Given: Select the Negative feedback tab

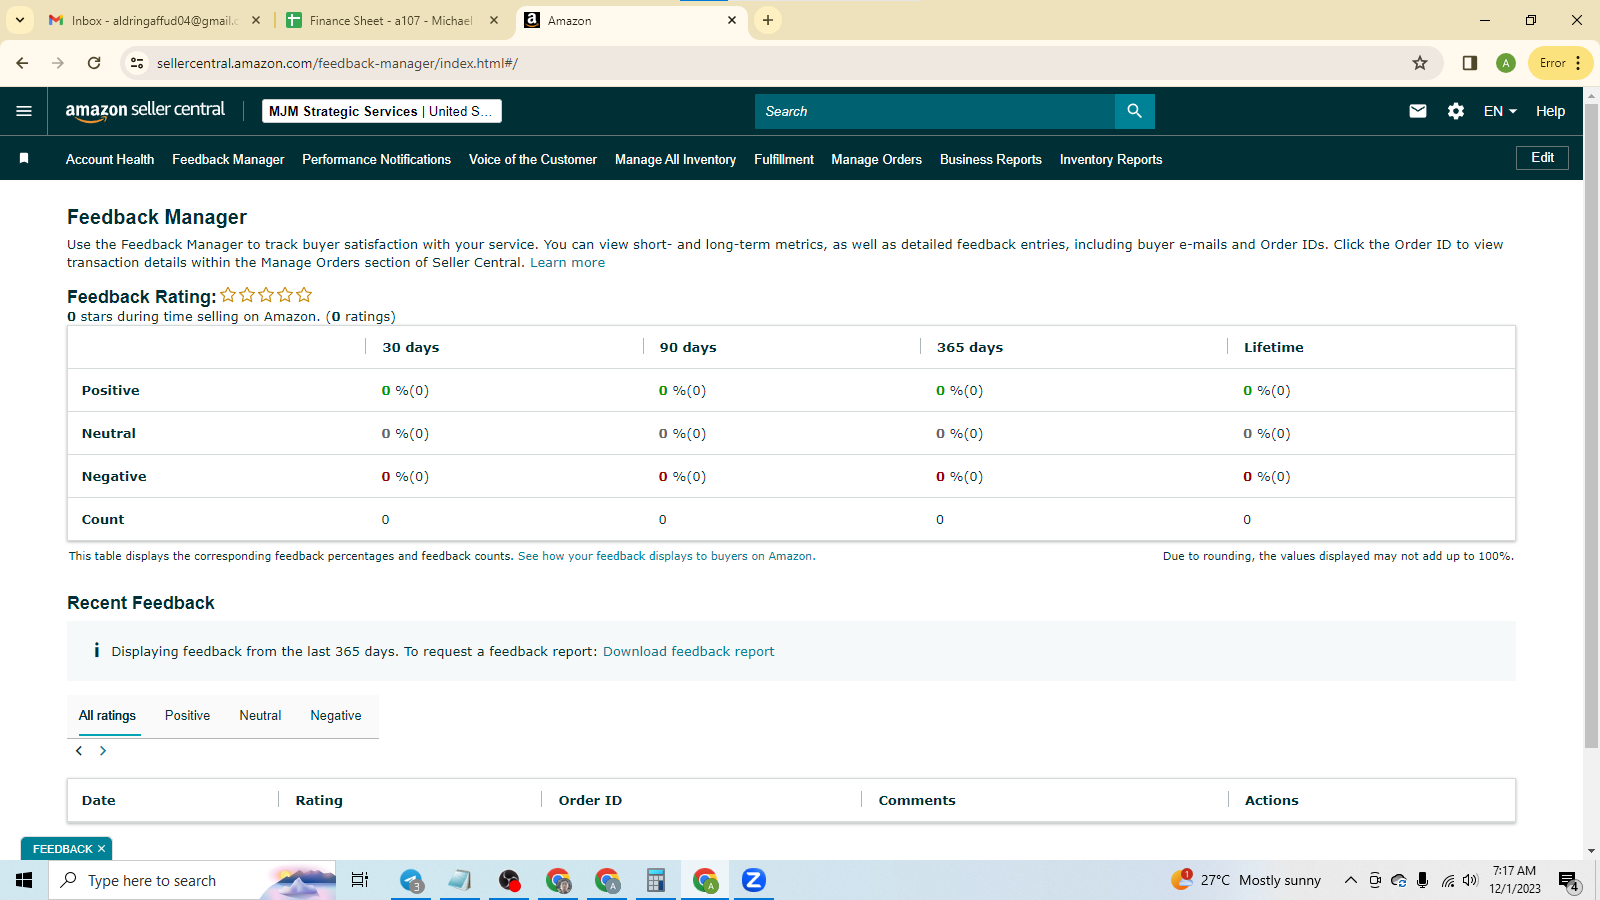Looking at the screenshot, I should tap(336, 715).
